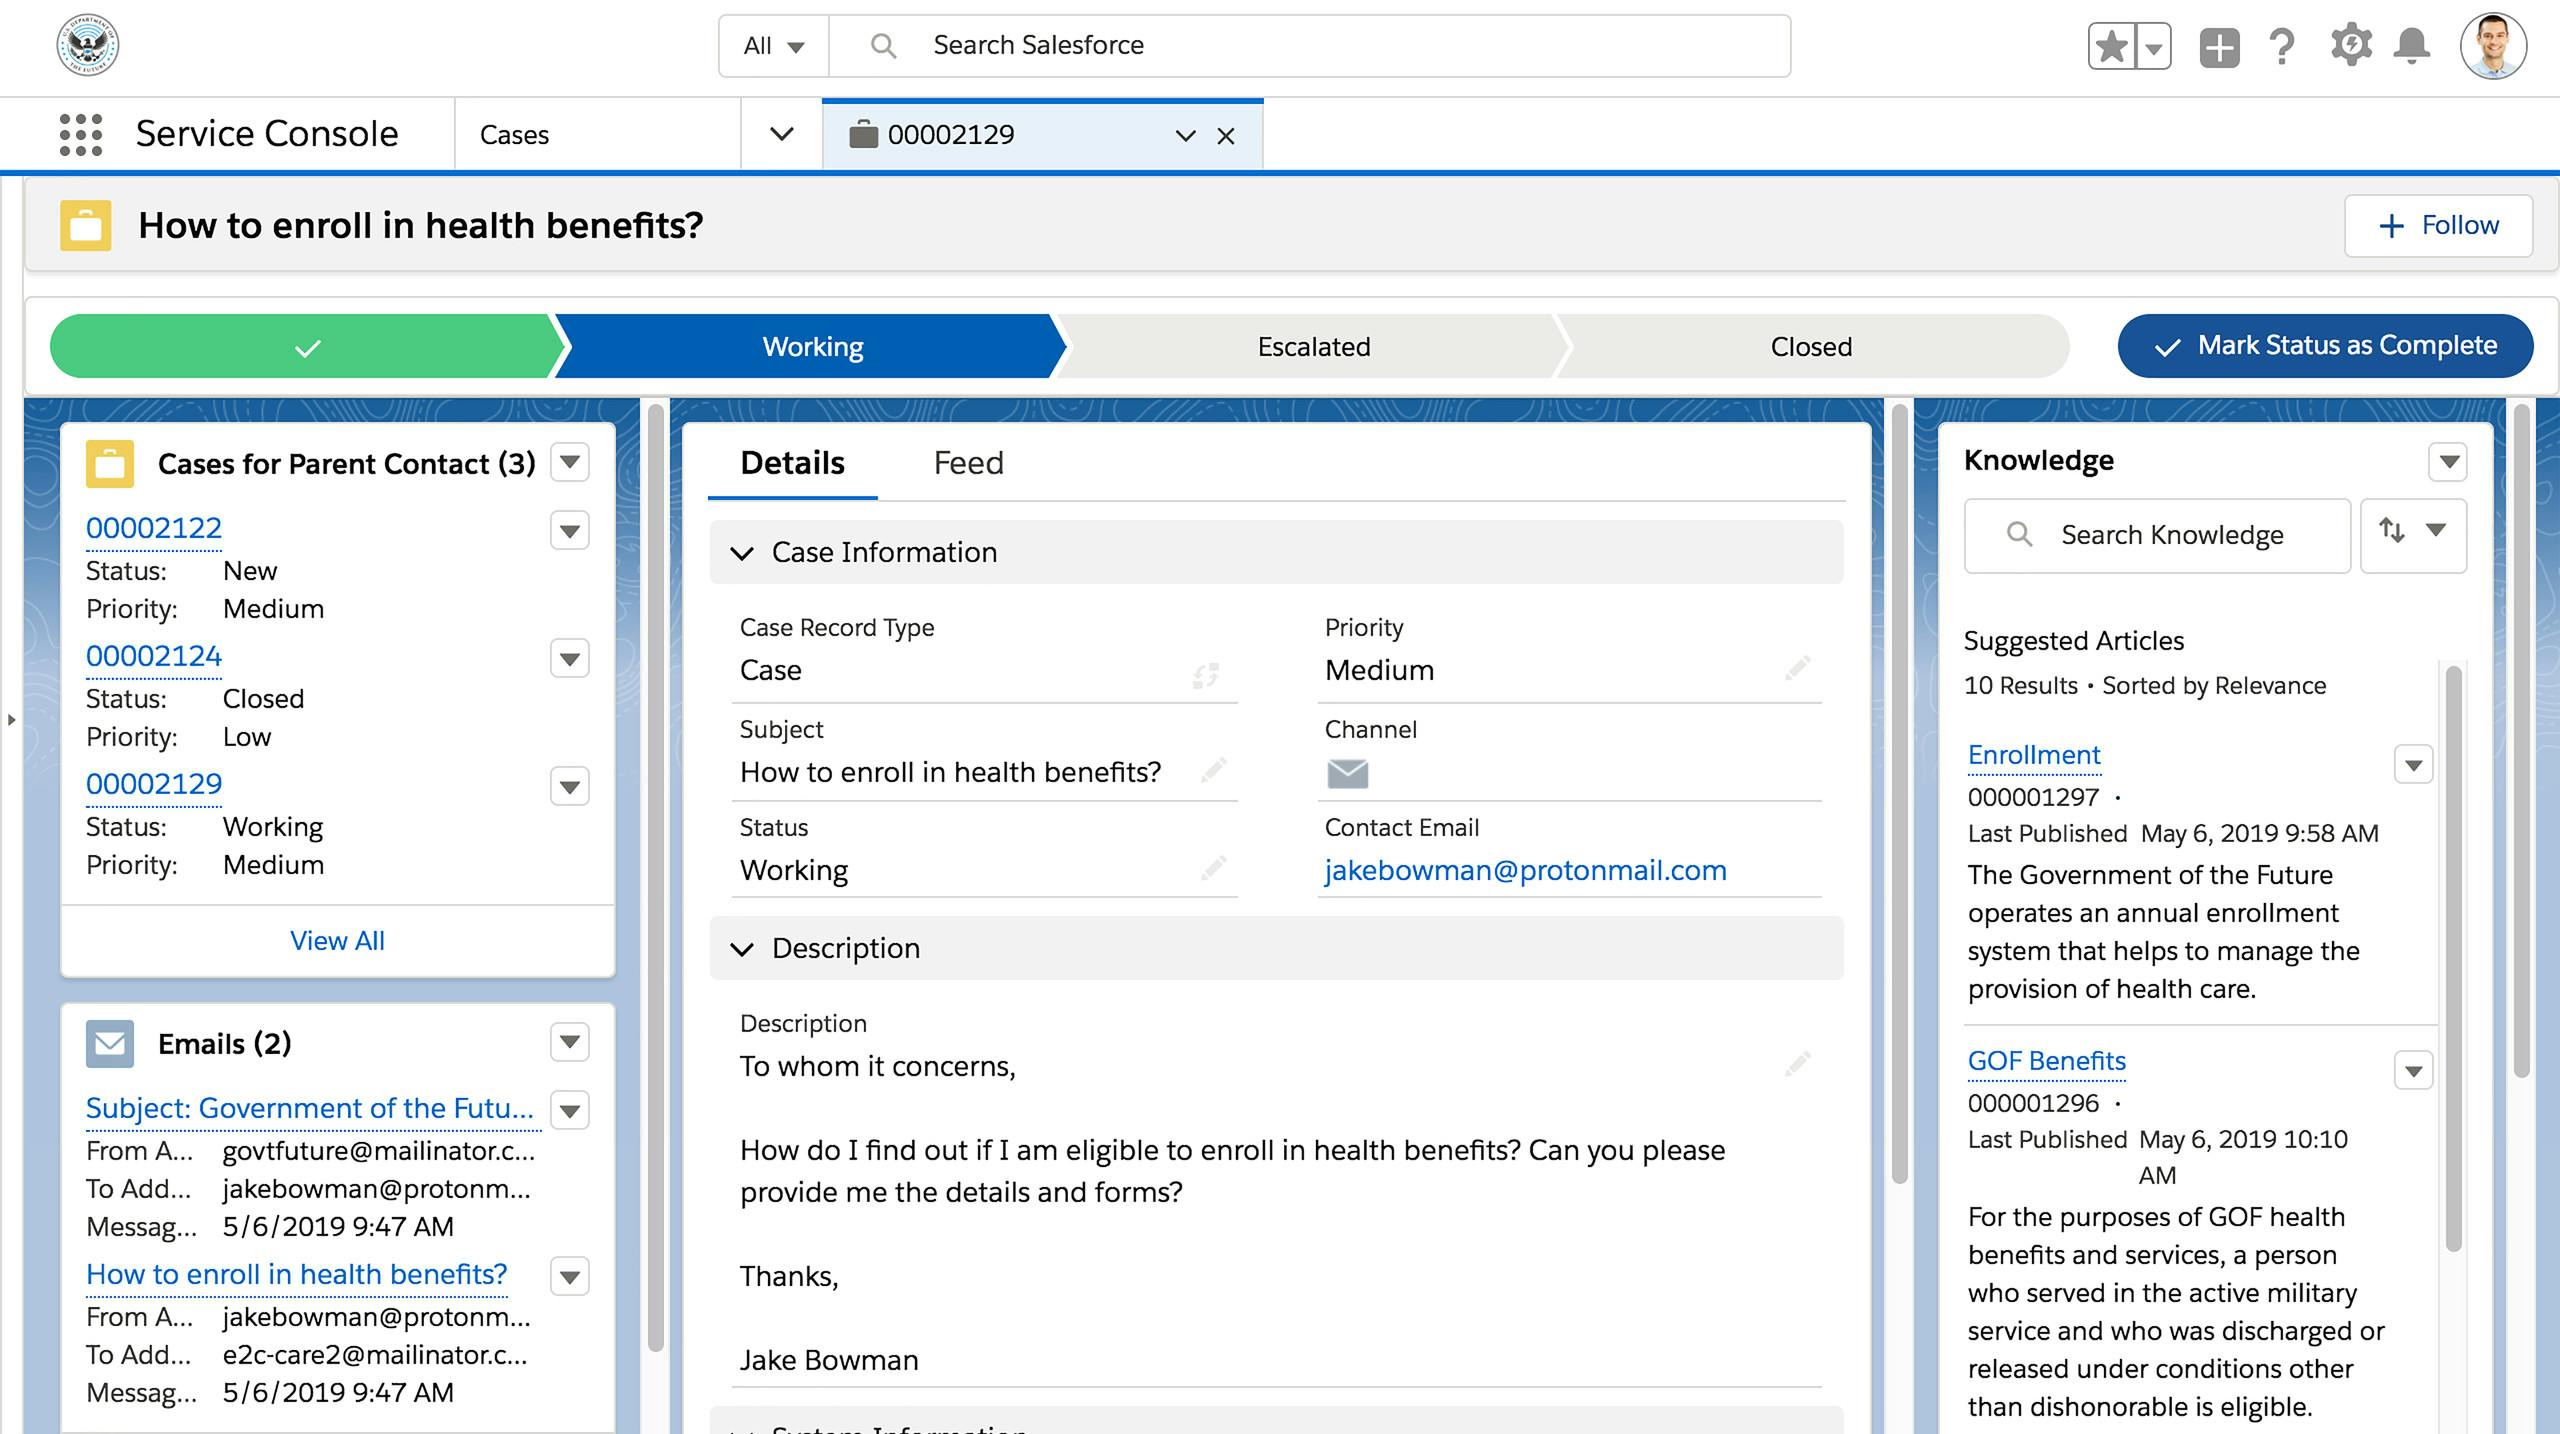Open actions dropdown for Enrollment article

pyautogui.click(x=2414, y=766)
